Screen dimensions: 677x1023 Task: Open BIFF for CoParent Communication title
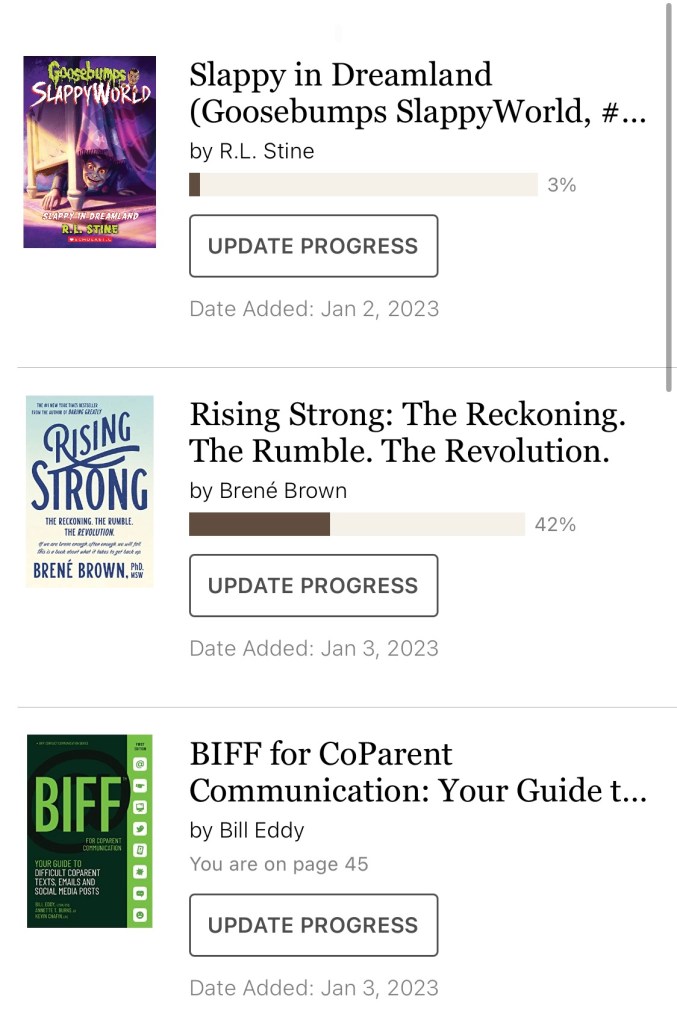click(418, 772)
